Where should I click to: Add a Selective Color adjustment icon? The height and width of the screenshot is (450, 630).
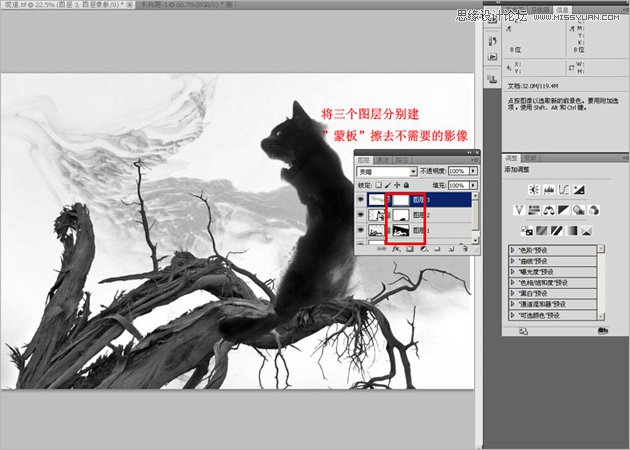pos(586,231)
